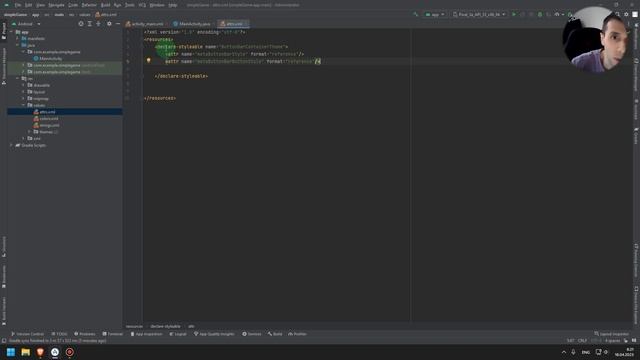Open Brave browser from taskbar
640x360 pixels.
click(40, 352)
